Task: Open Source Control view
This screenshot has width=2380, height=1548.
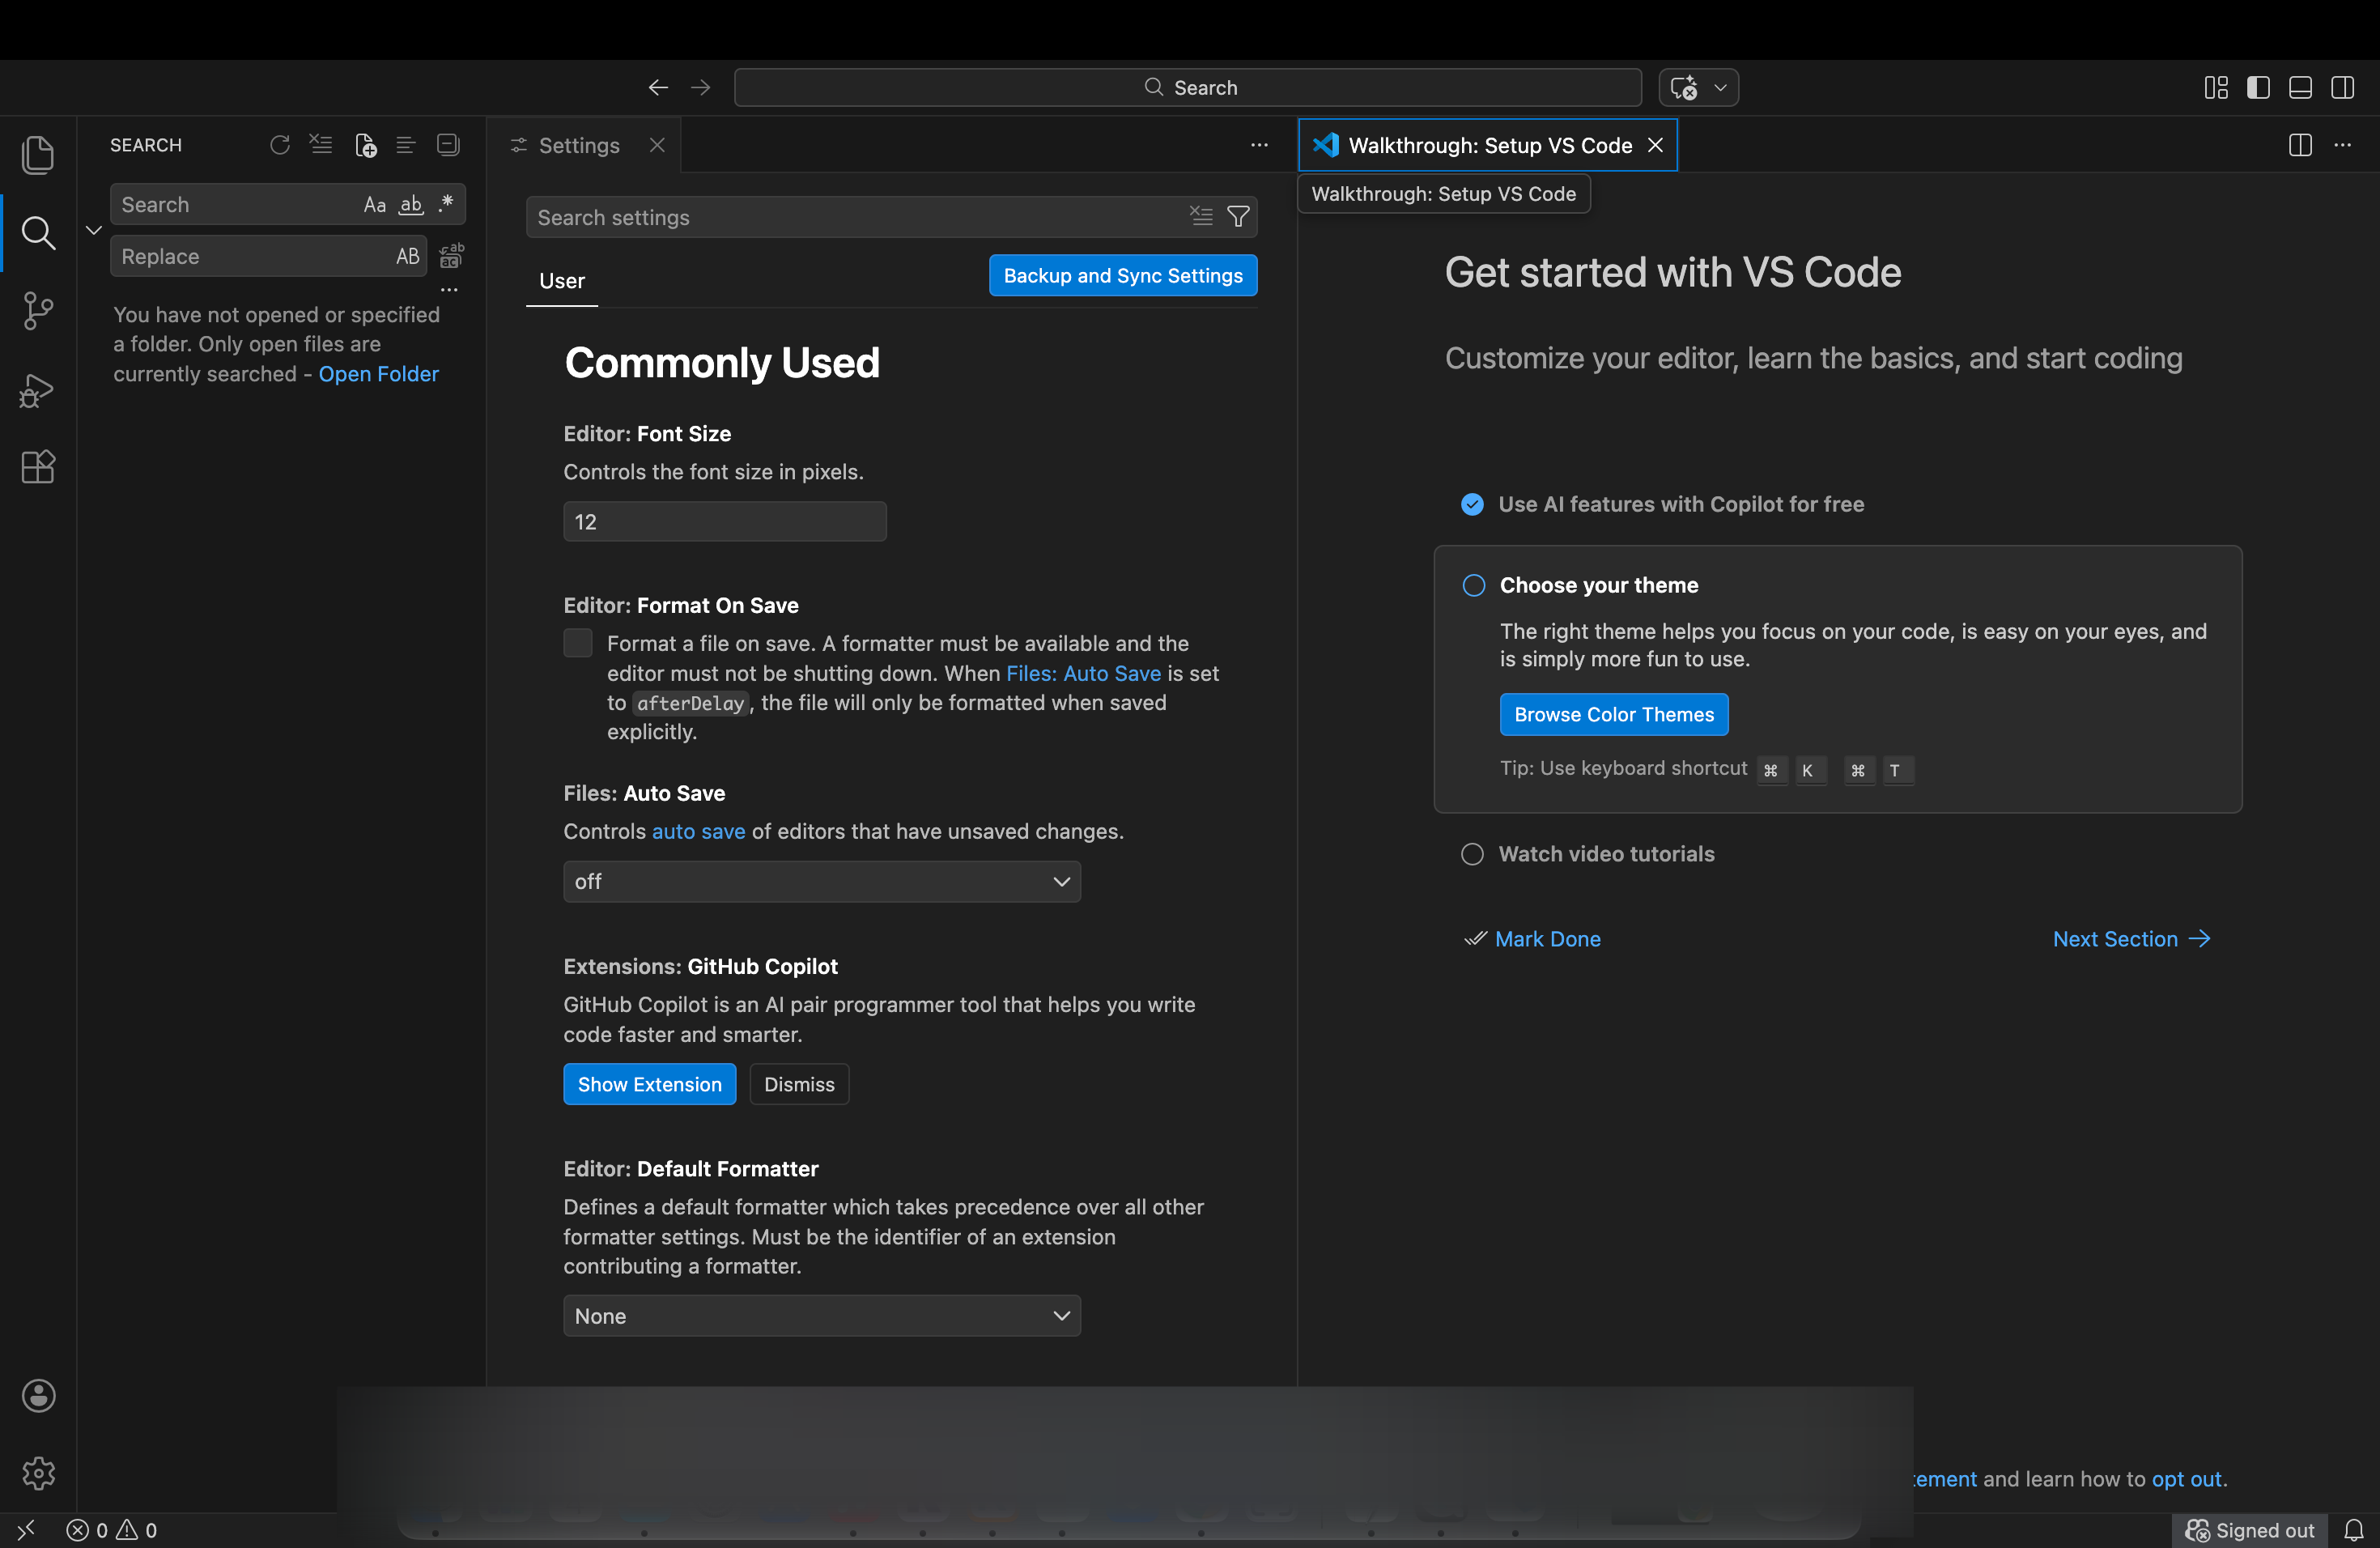Action: pyautogui.click(x=38, y=311)
